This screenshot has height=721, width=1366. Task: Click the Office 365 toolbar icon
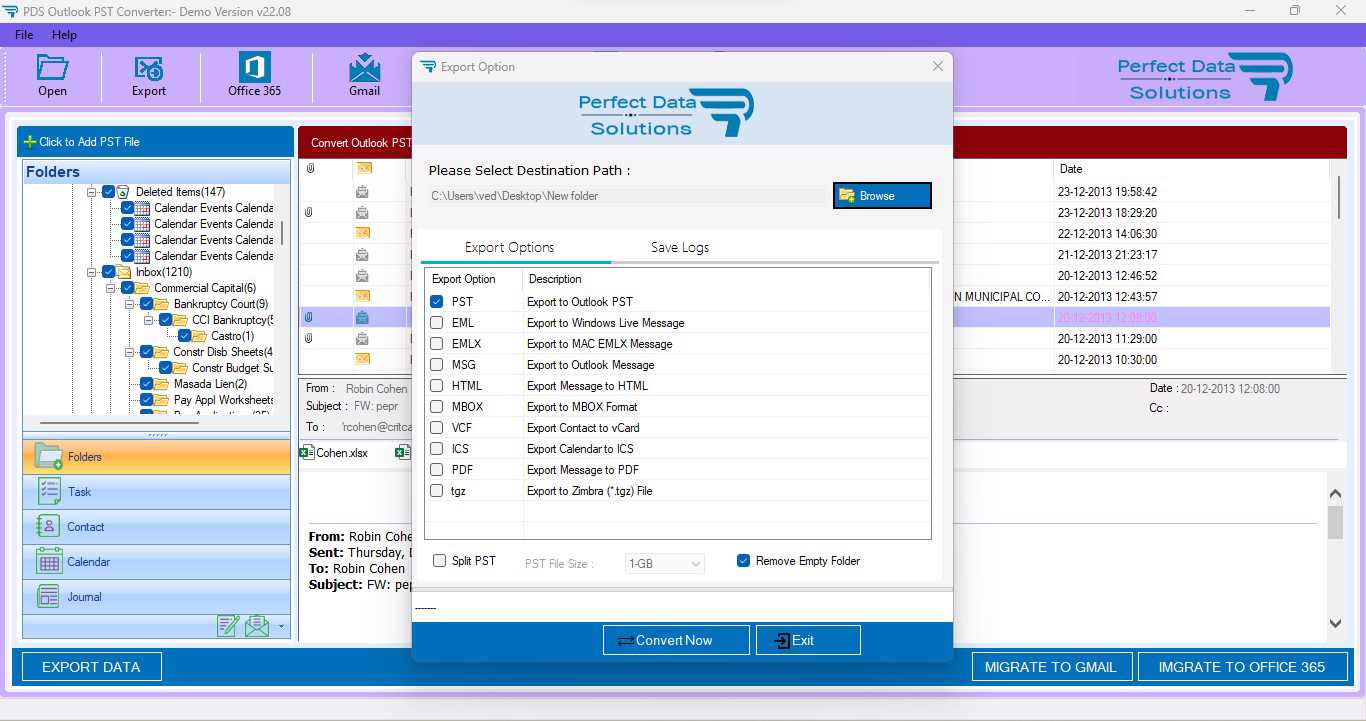(x=255, y=67)
